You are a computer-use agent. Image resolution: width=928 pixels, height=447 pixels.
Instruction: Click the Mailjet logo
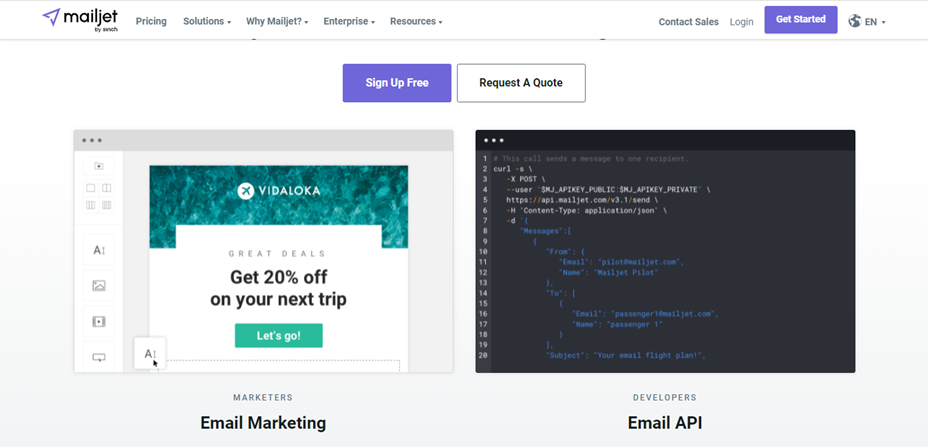click(x=81, y=19)
